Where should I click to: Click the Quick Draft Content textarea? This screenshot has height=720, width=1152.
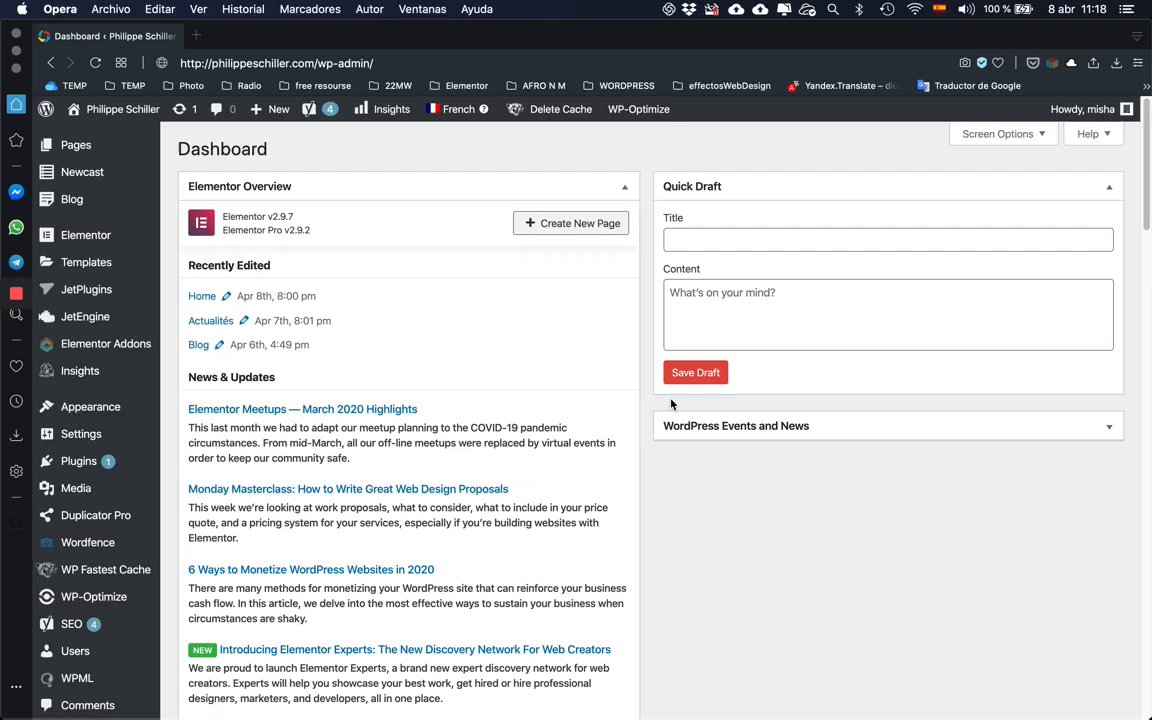pos(888,314)
